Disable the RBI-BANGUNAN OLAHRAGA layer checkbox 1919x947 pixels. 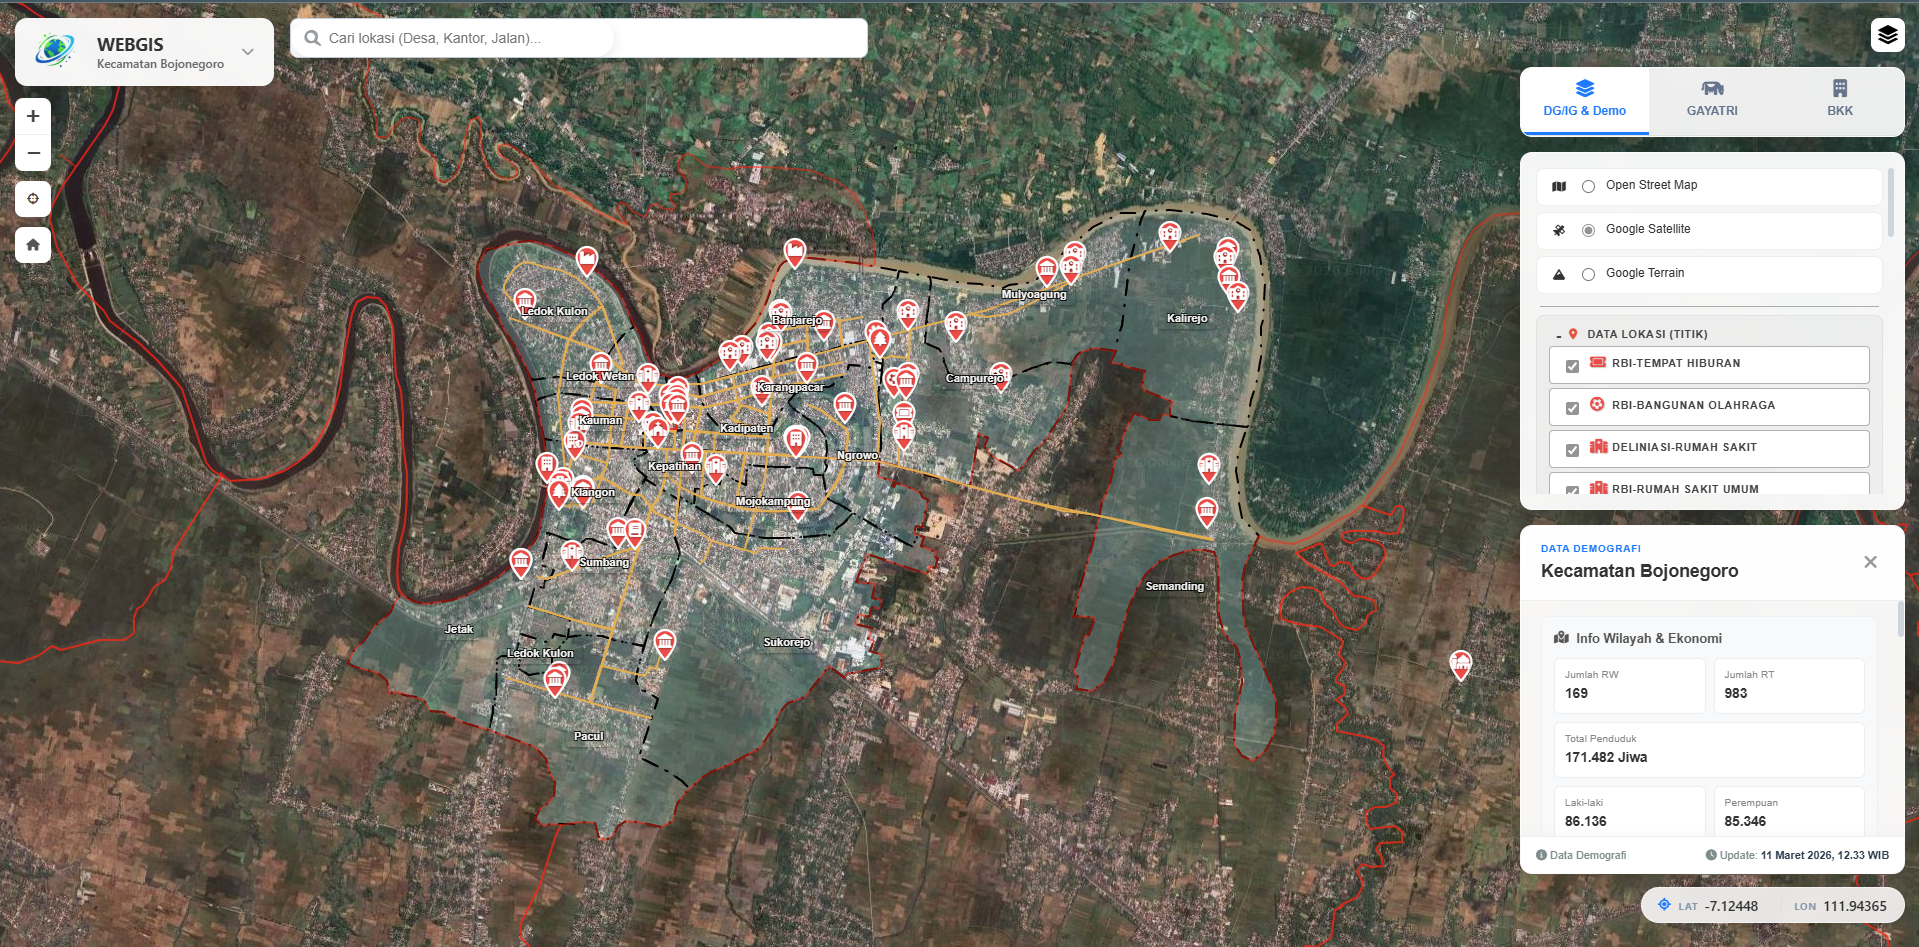[x=1570, y=406]
